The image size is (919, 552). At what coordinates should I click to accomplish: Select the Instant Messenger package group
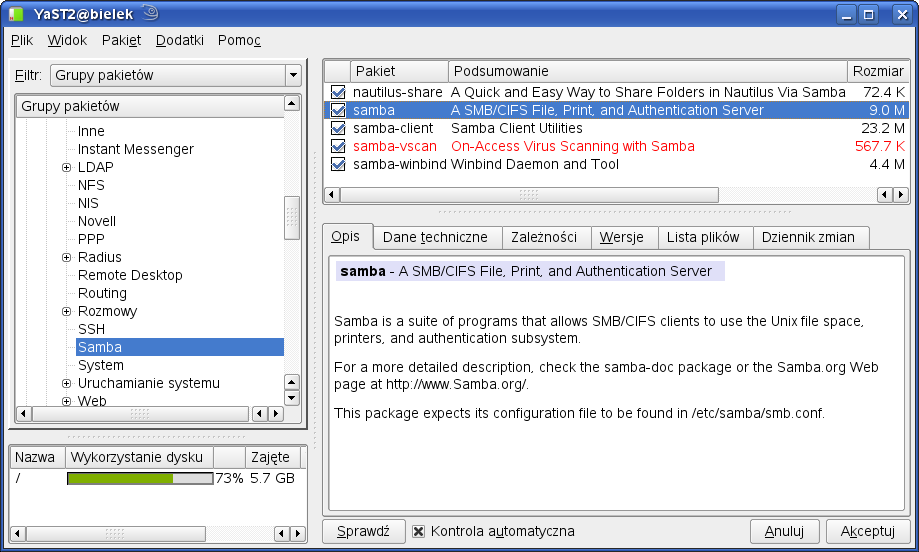pyautogui.click(x=135, y=149)
